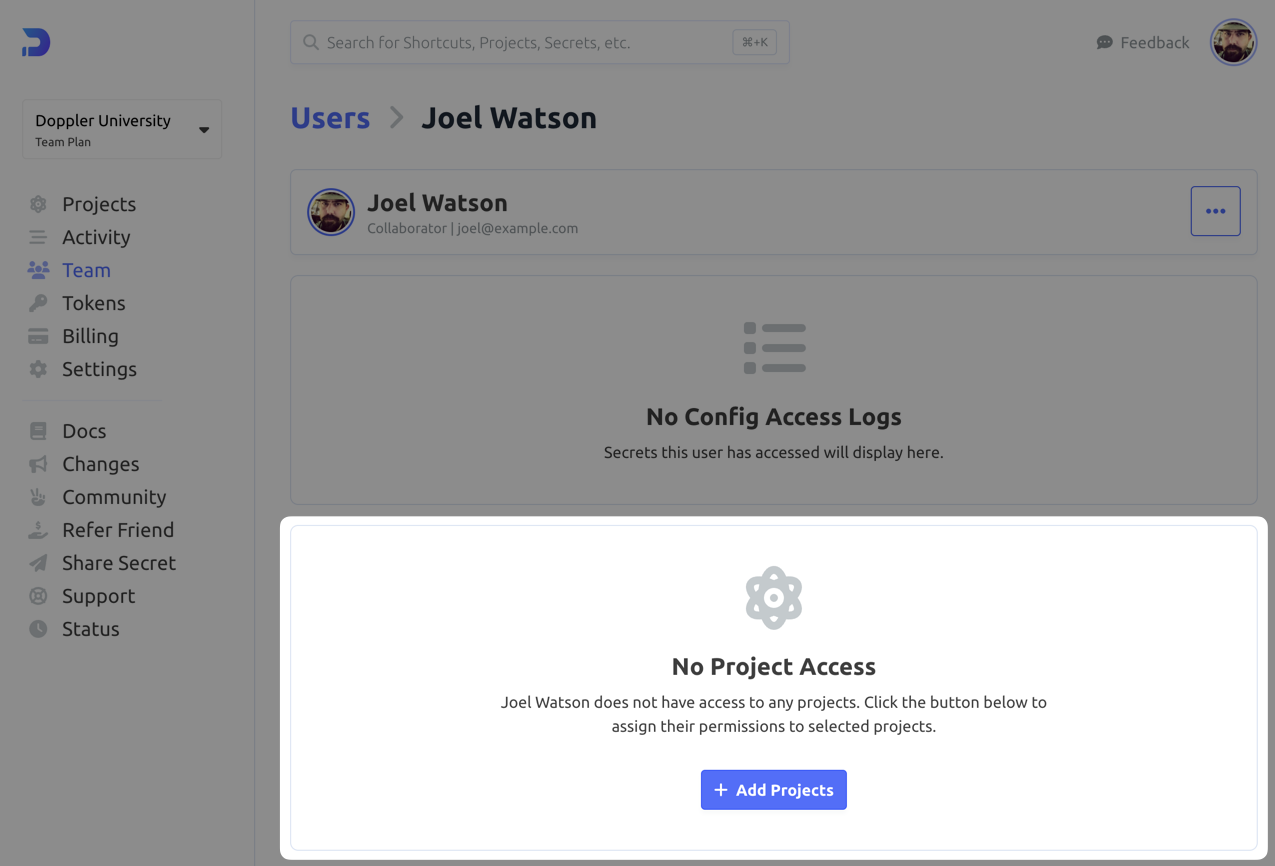Click the Projects gear icon in sidebar
This screenshot has width=1275, height=866.
pyautogui.click(x=38, y=204)
